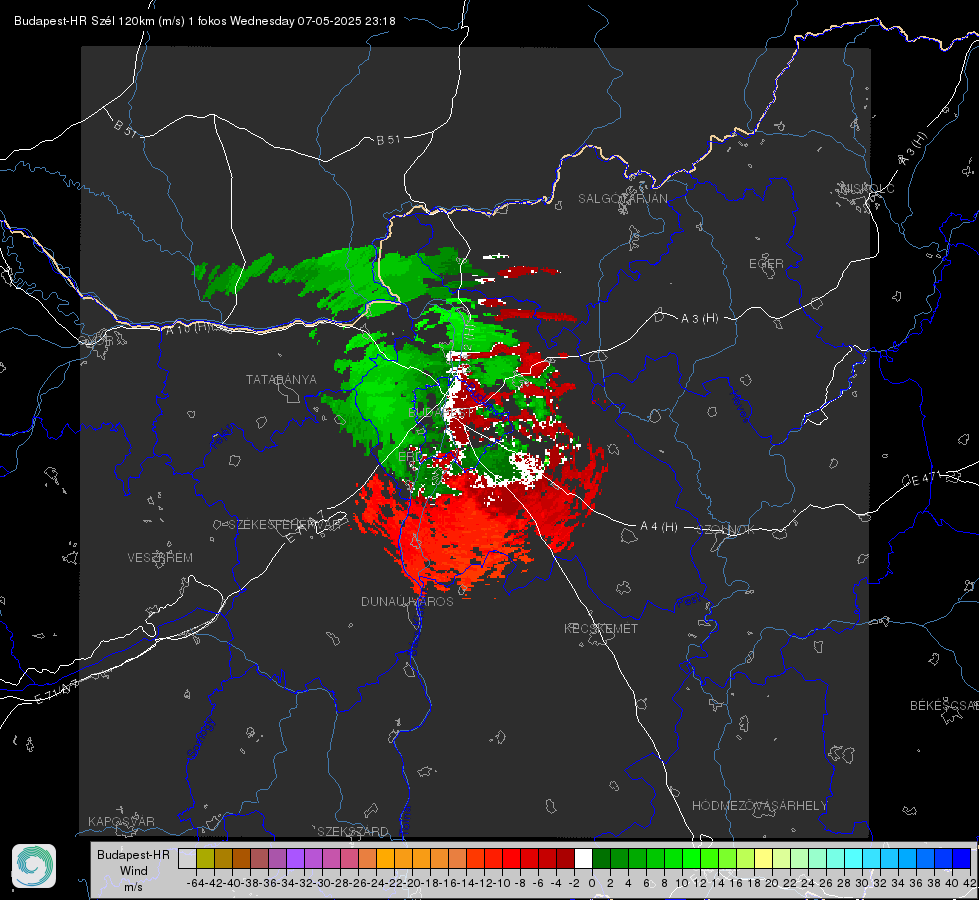The image size is (979, 900).
Task: Click the KECSKEMÉT city label
Action: (601, 628)
